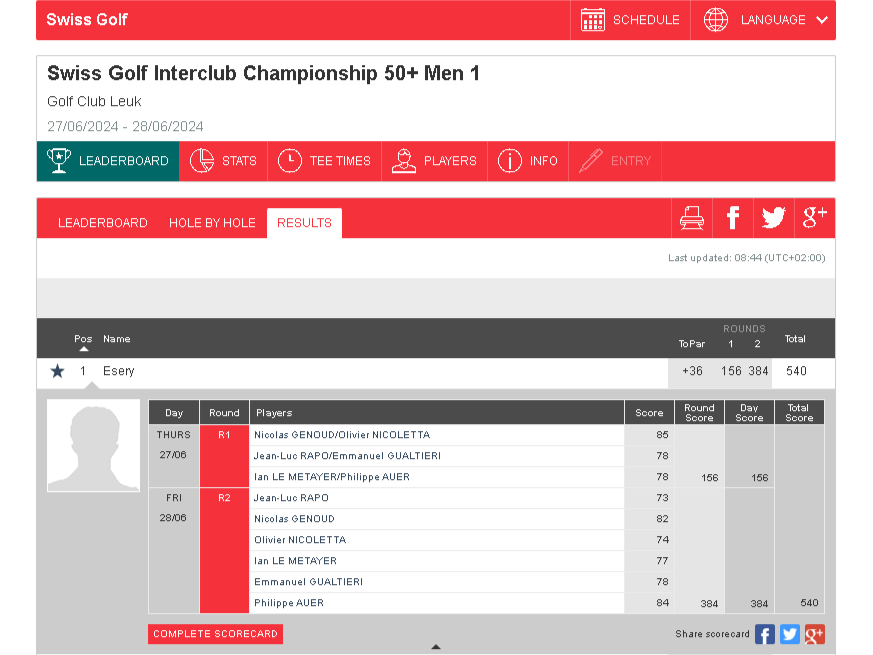Sort by the Total column header
873x655 pixels.
pos(795,339)
